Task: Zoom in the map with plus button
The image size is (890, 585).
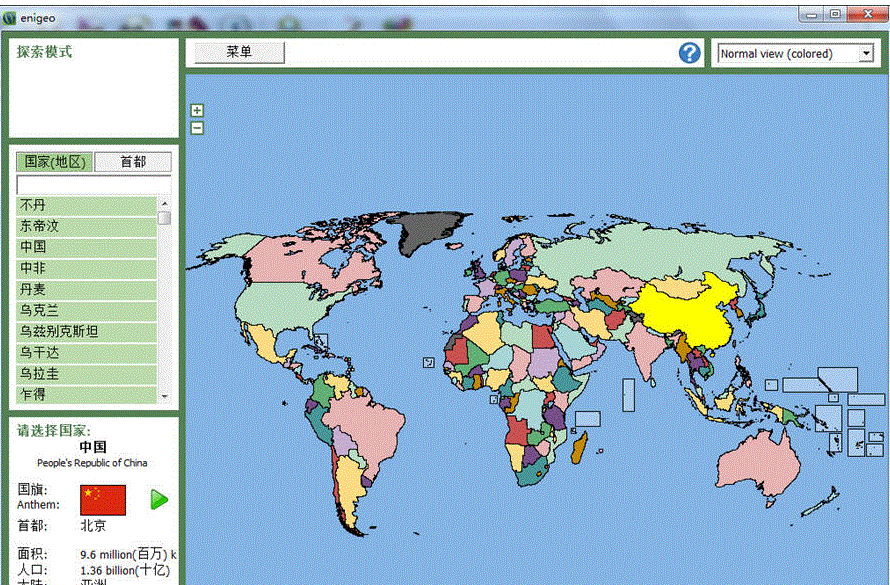Action: [197, 111]
